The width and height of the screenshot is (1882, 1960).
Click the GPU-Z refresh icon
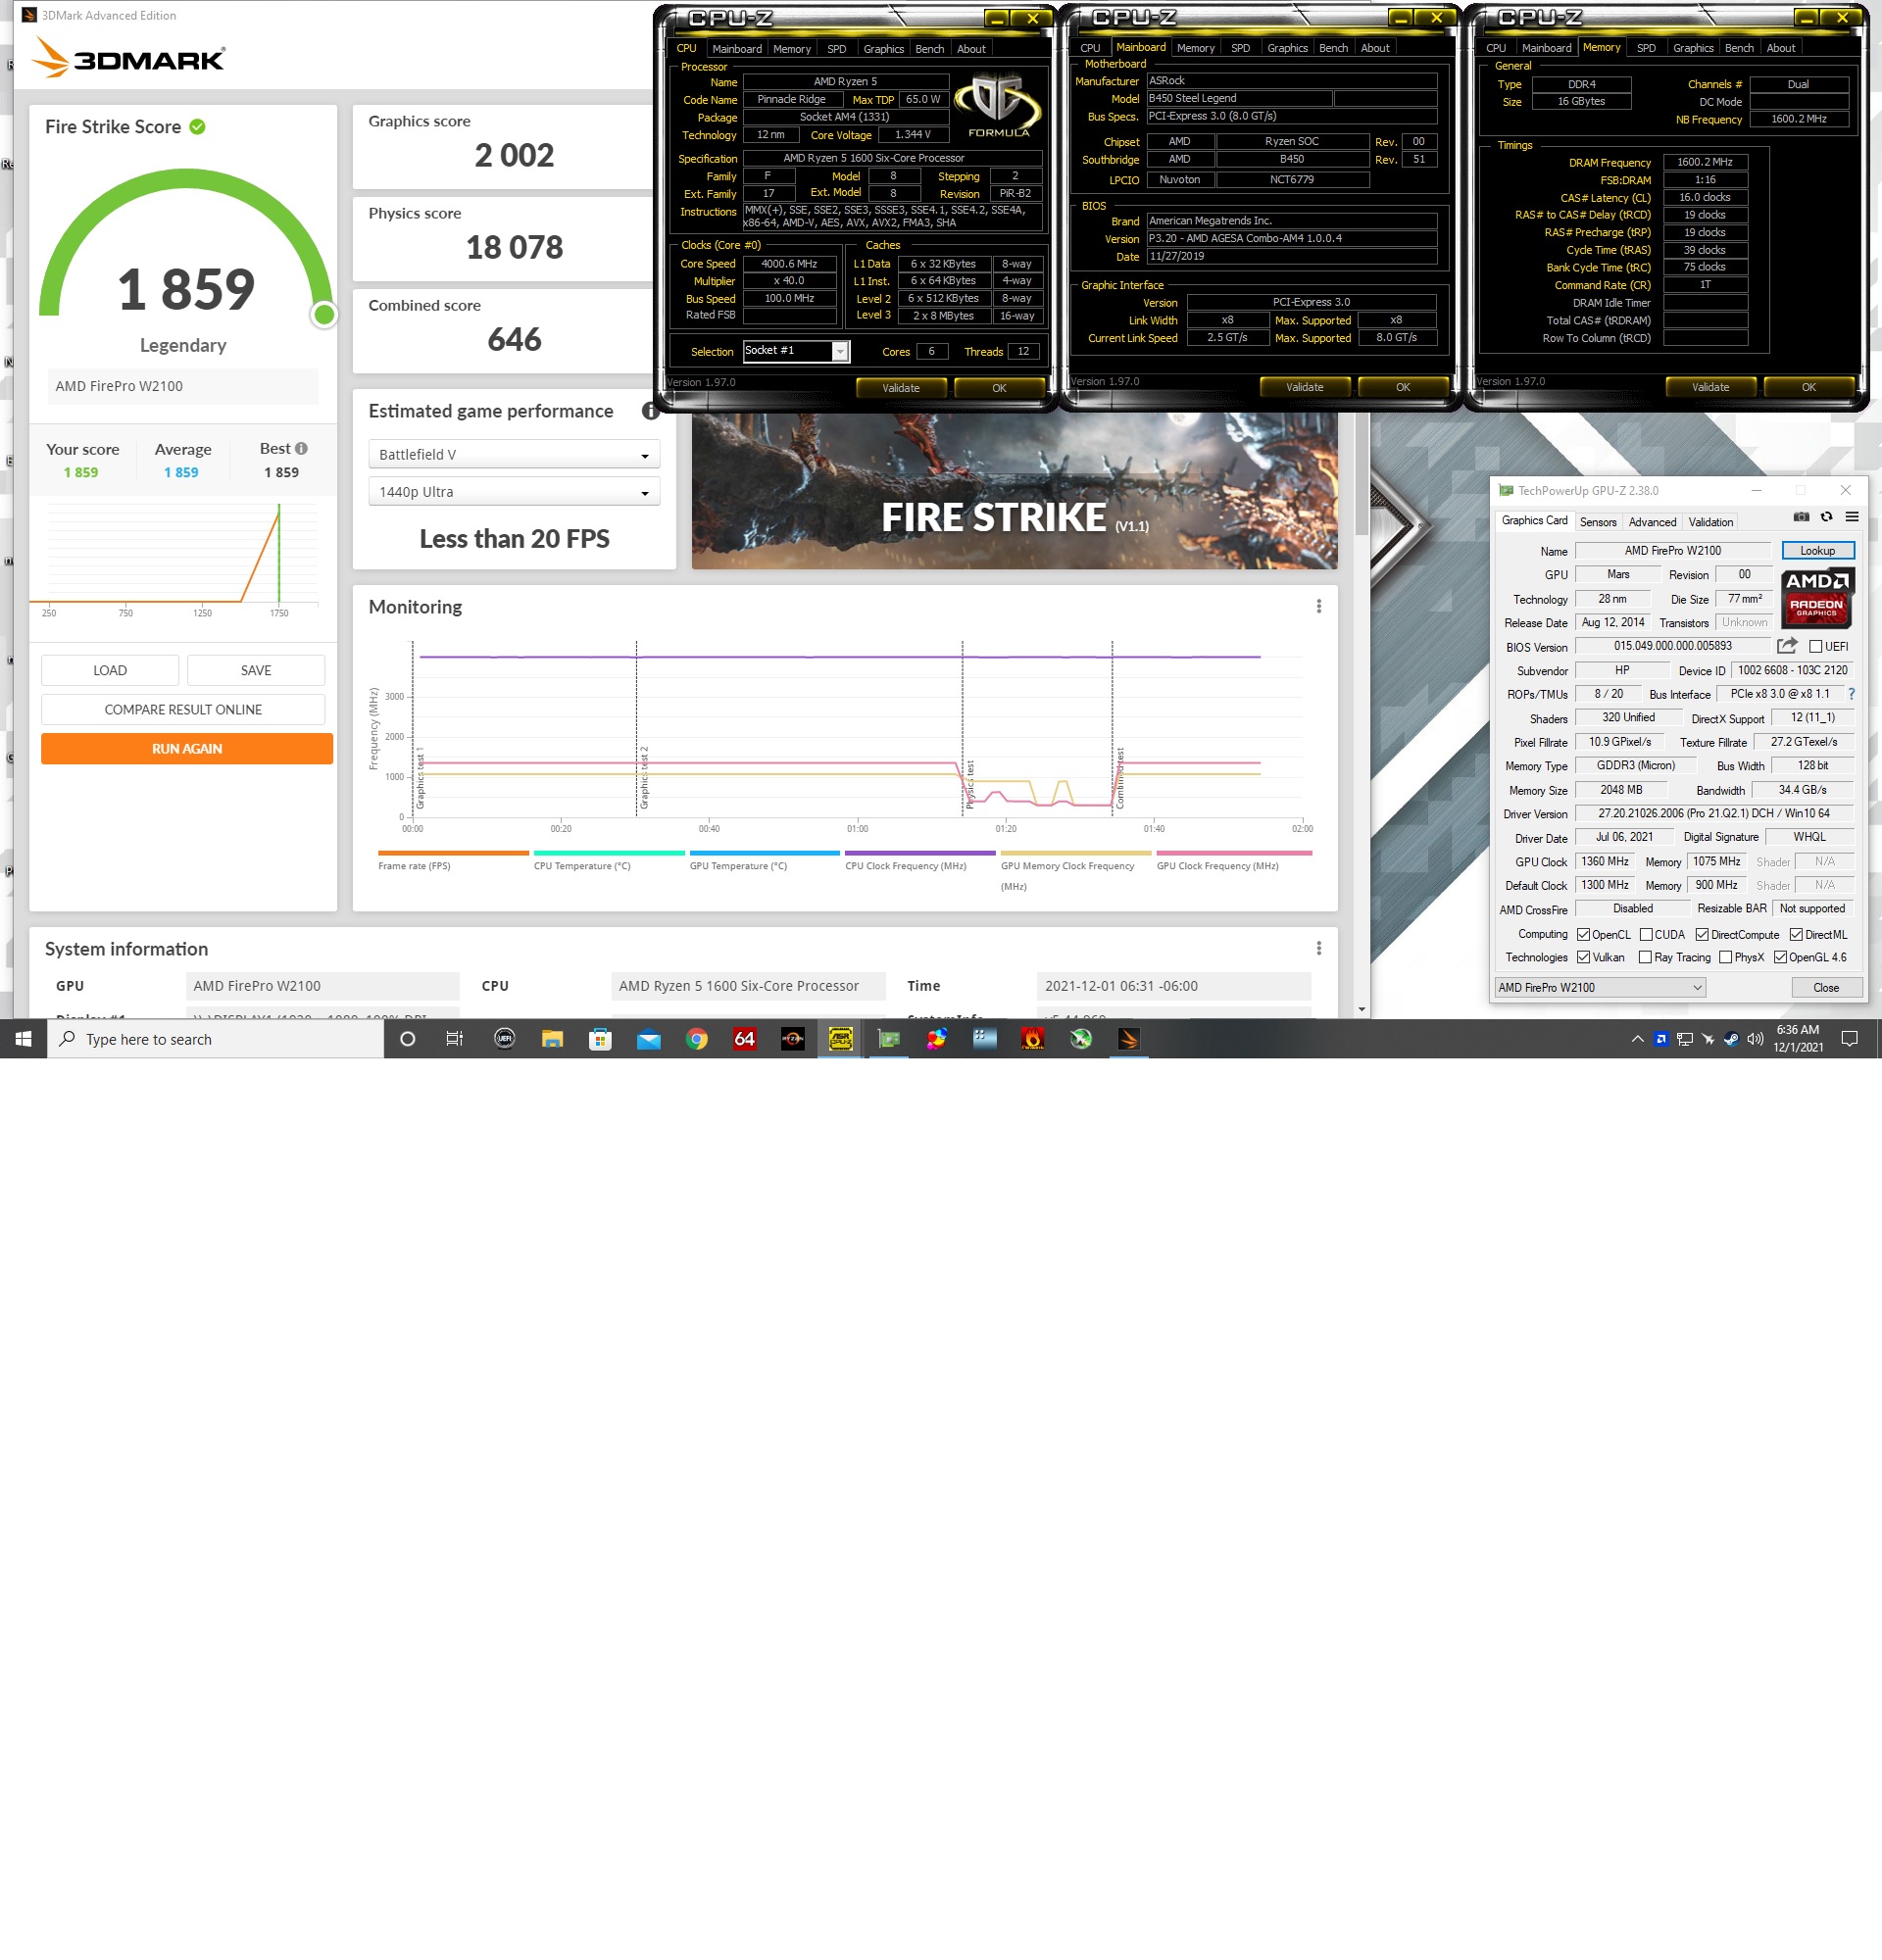(1826, 517)
